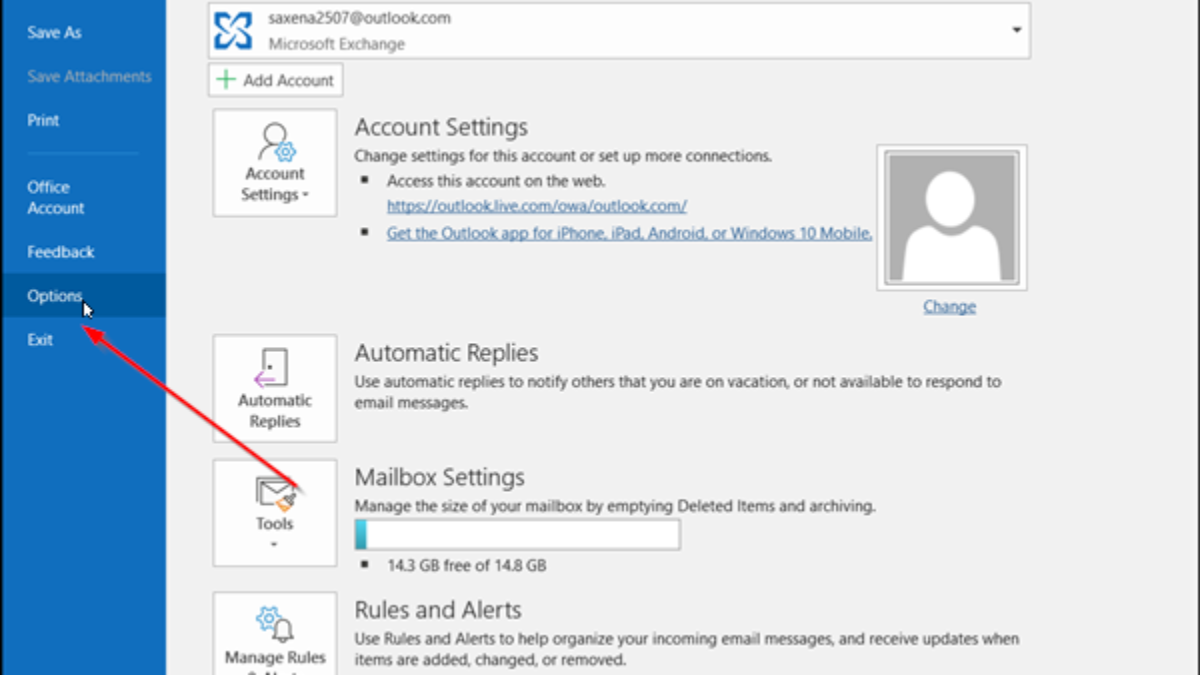
Task: Click the green plus icon beside Add Account
Action: [227, 80]
